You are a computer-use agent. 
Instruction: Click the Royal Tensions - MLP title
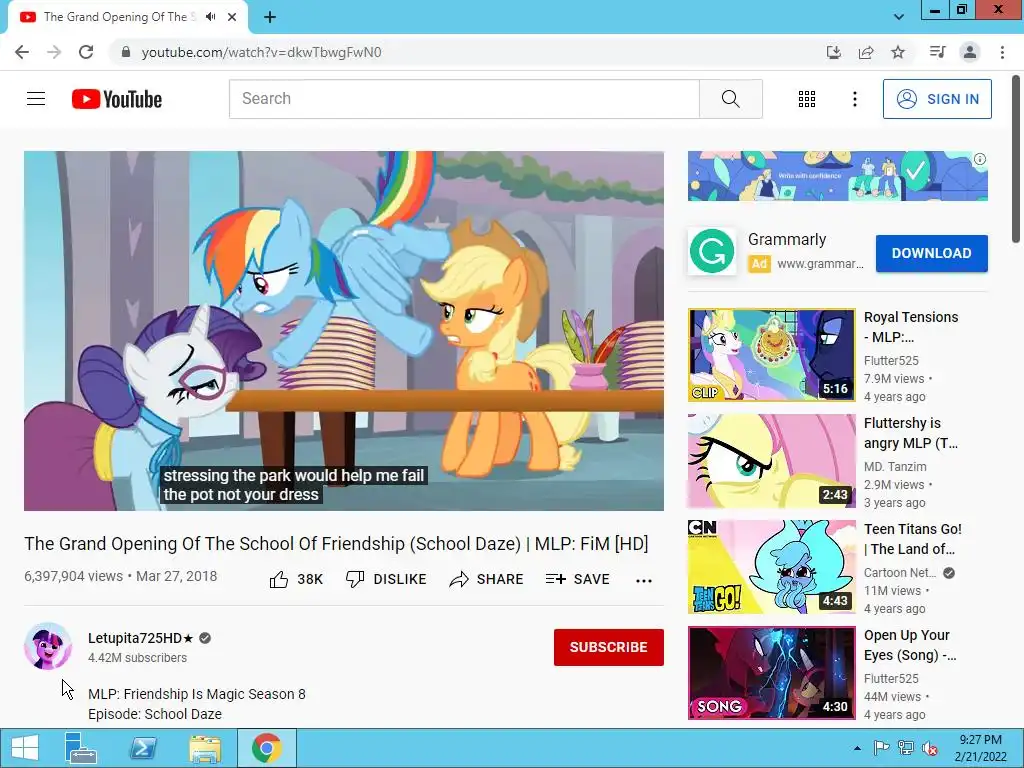click(x=911, y=327)
